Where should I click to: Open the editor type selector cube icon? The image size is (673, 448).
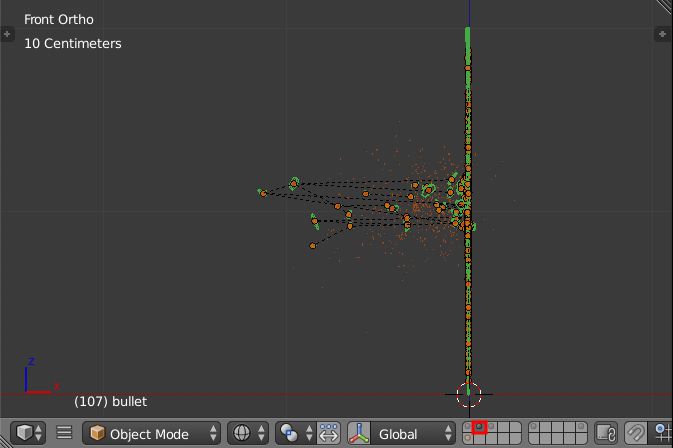point(28,433)
